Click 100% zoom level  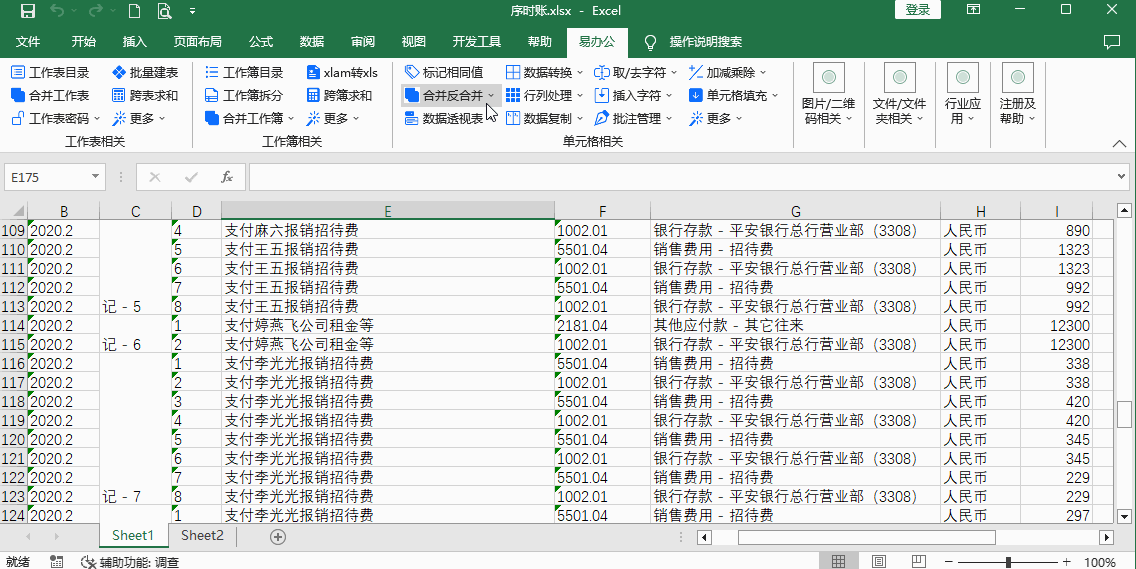click(x=1100, y=562)
